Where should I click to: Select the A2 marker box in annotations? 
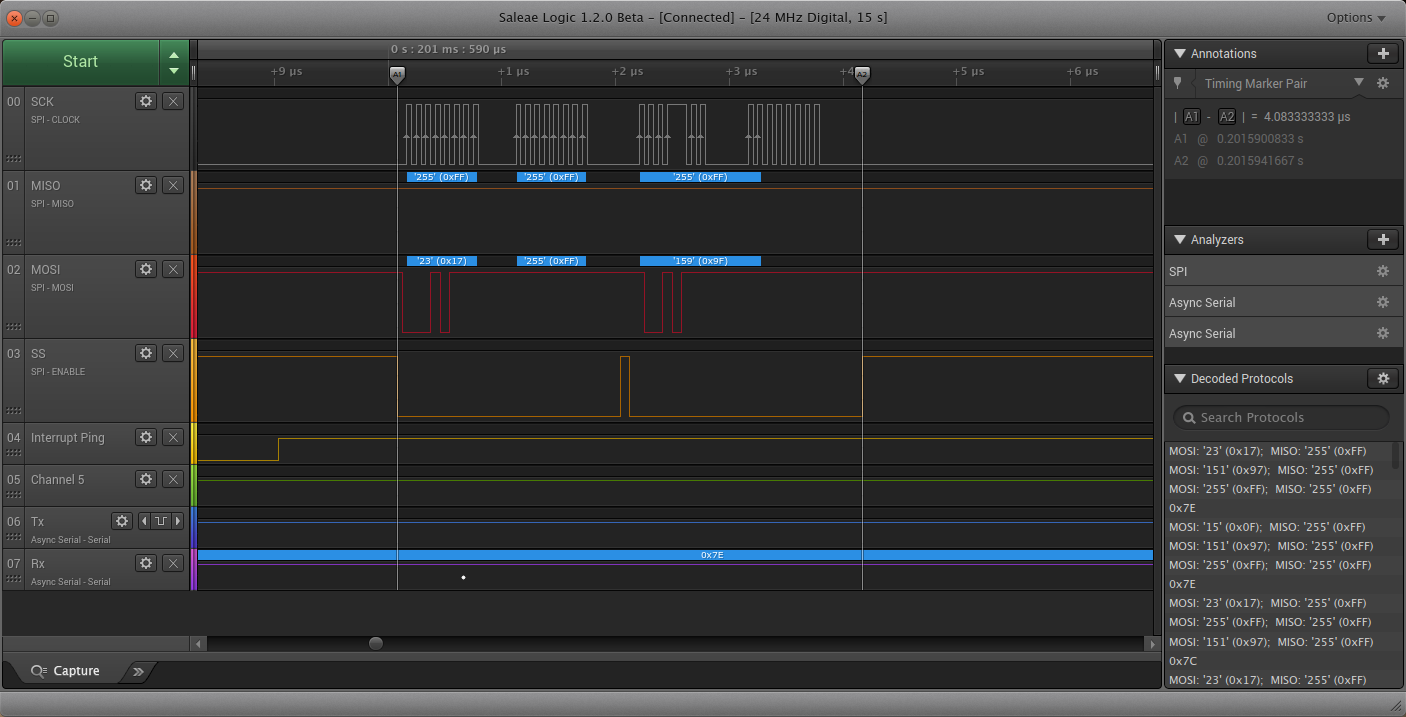pos(1226,116)
